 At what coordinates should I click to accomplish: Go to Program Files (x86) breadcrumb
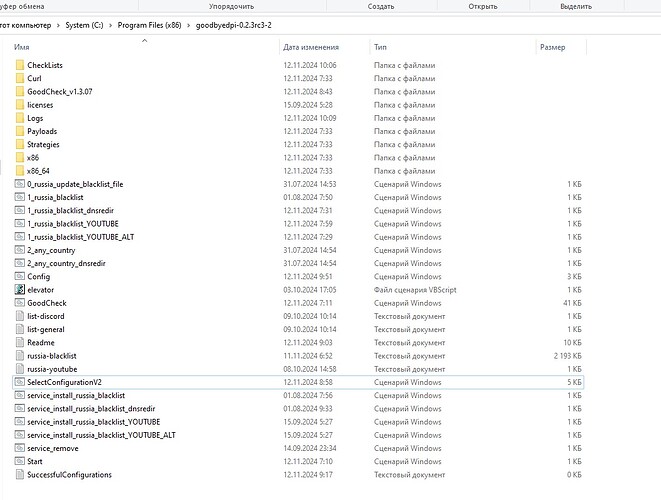[149, 25]
